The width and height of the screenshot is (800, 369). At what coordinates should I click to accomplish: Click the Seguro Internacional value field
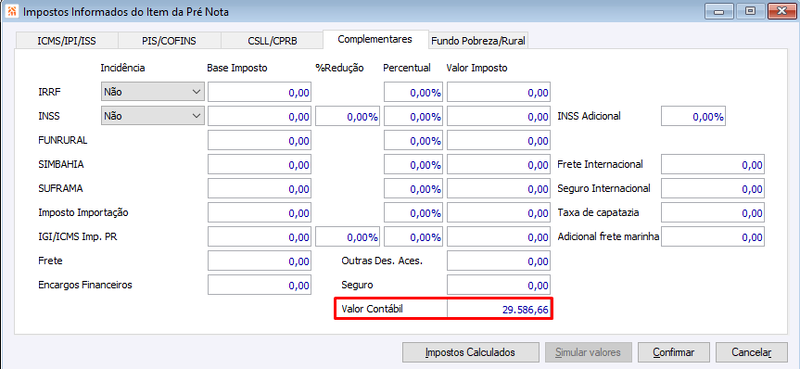713,188
